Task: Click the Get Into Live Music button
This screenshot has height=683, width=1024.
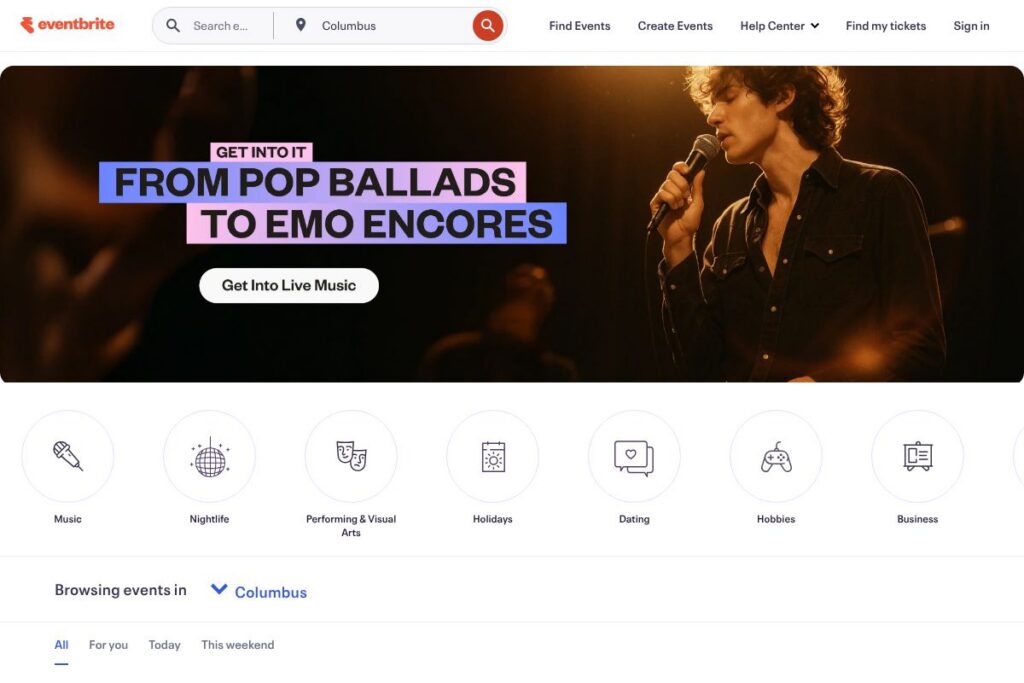Action: (x=289, y=285)
